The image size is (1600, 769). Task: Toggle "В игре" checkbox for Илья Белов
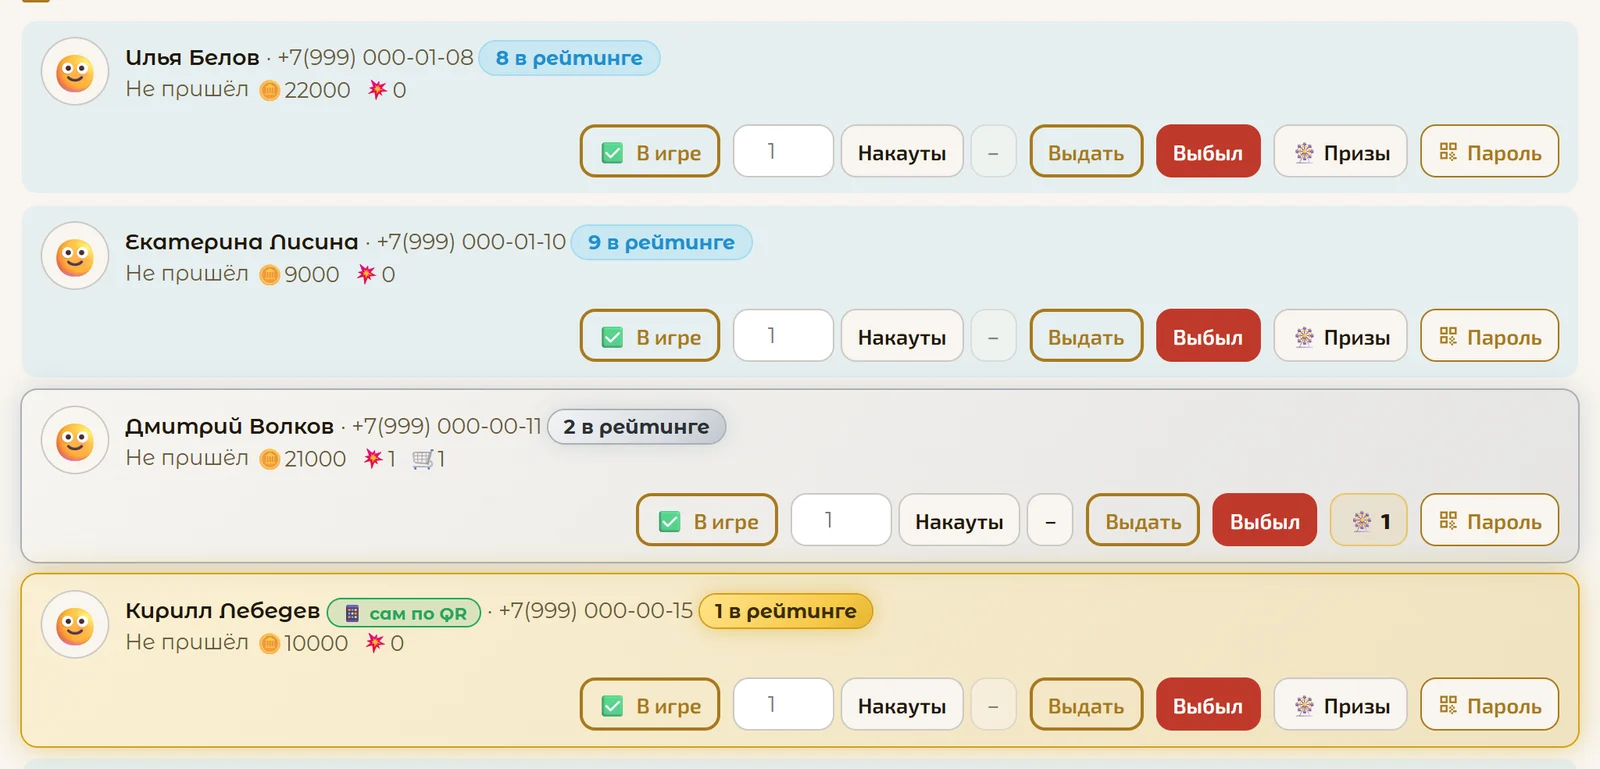pyautogui.click(x=613, y=153)
